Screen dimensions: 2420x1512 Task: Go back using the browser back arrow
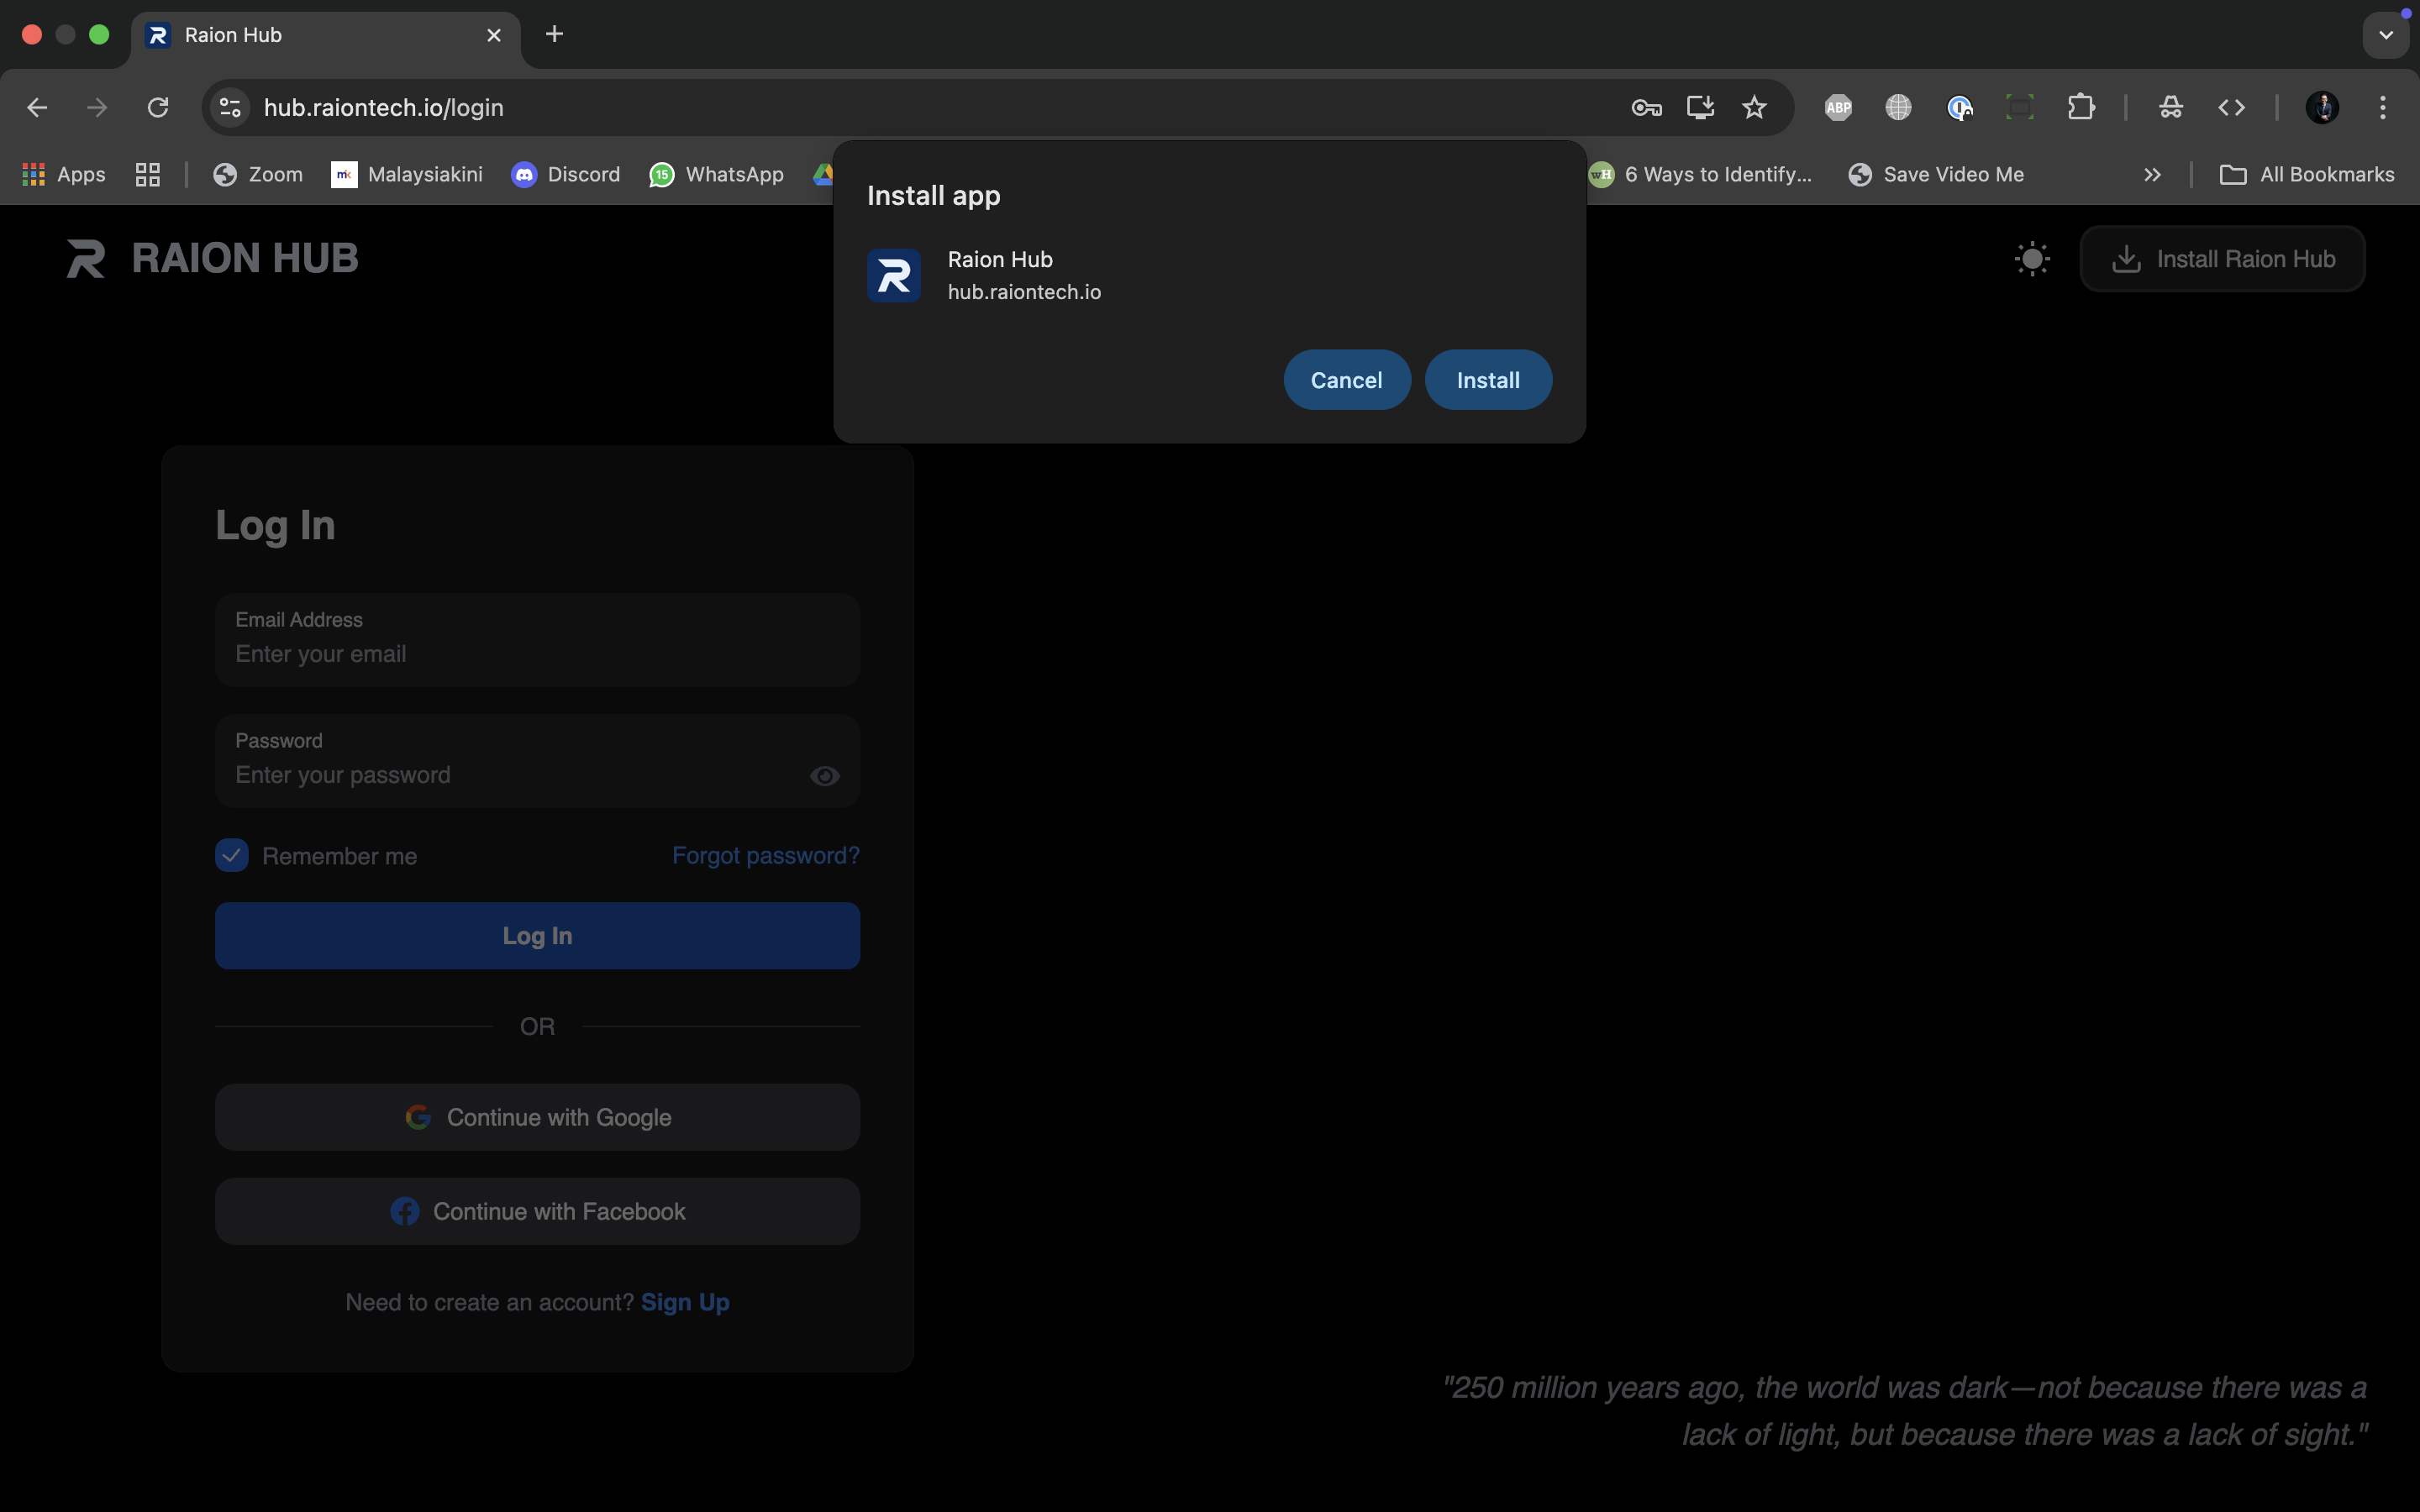tap(37, 107)
